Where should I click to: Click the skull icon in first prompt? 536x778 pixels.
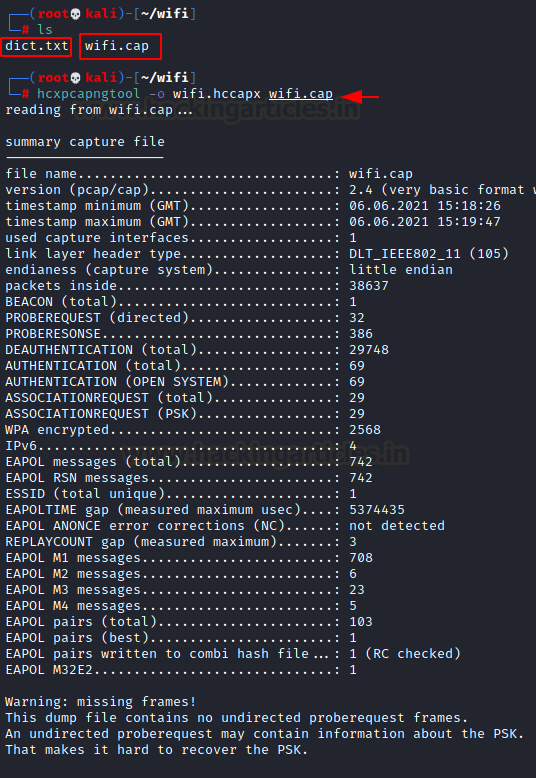tap(75, 14)
